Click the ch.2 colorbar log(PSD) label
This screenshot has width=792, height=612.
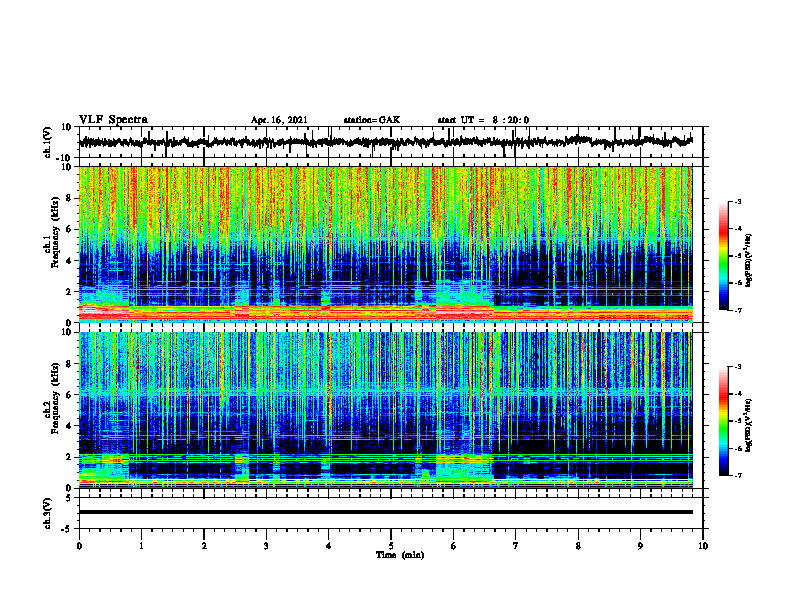click(749, 425)
